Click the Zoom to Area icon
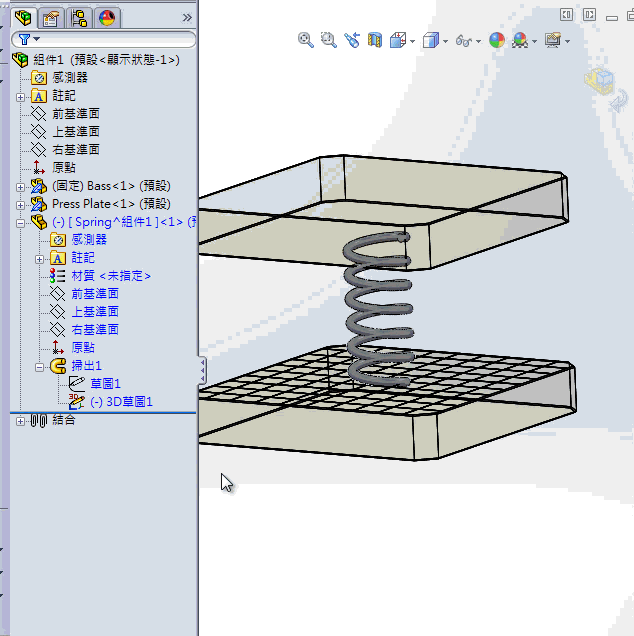The image size is (634, 636). point(329,40)
